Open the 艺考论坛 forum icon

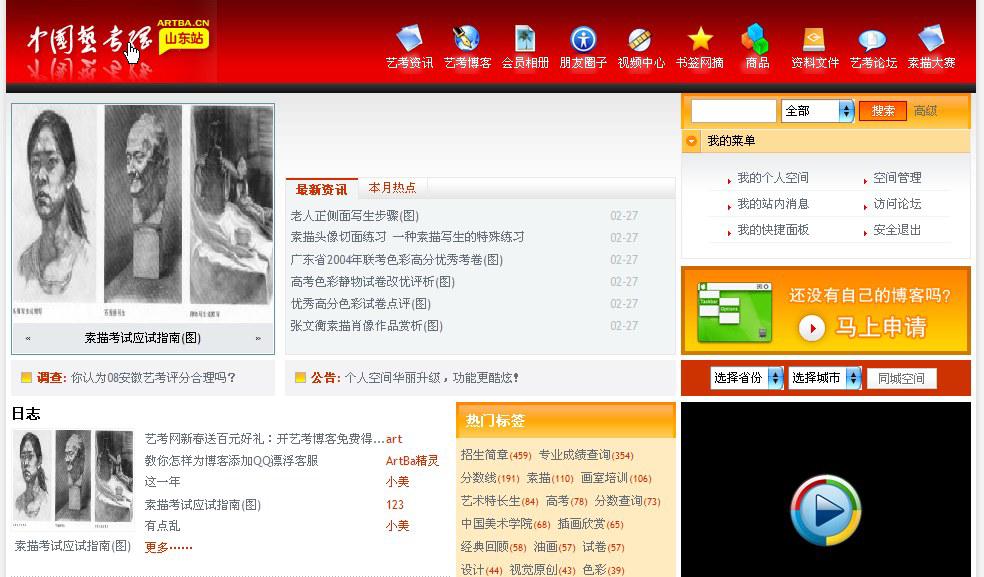click(872, 40)
